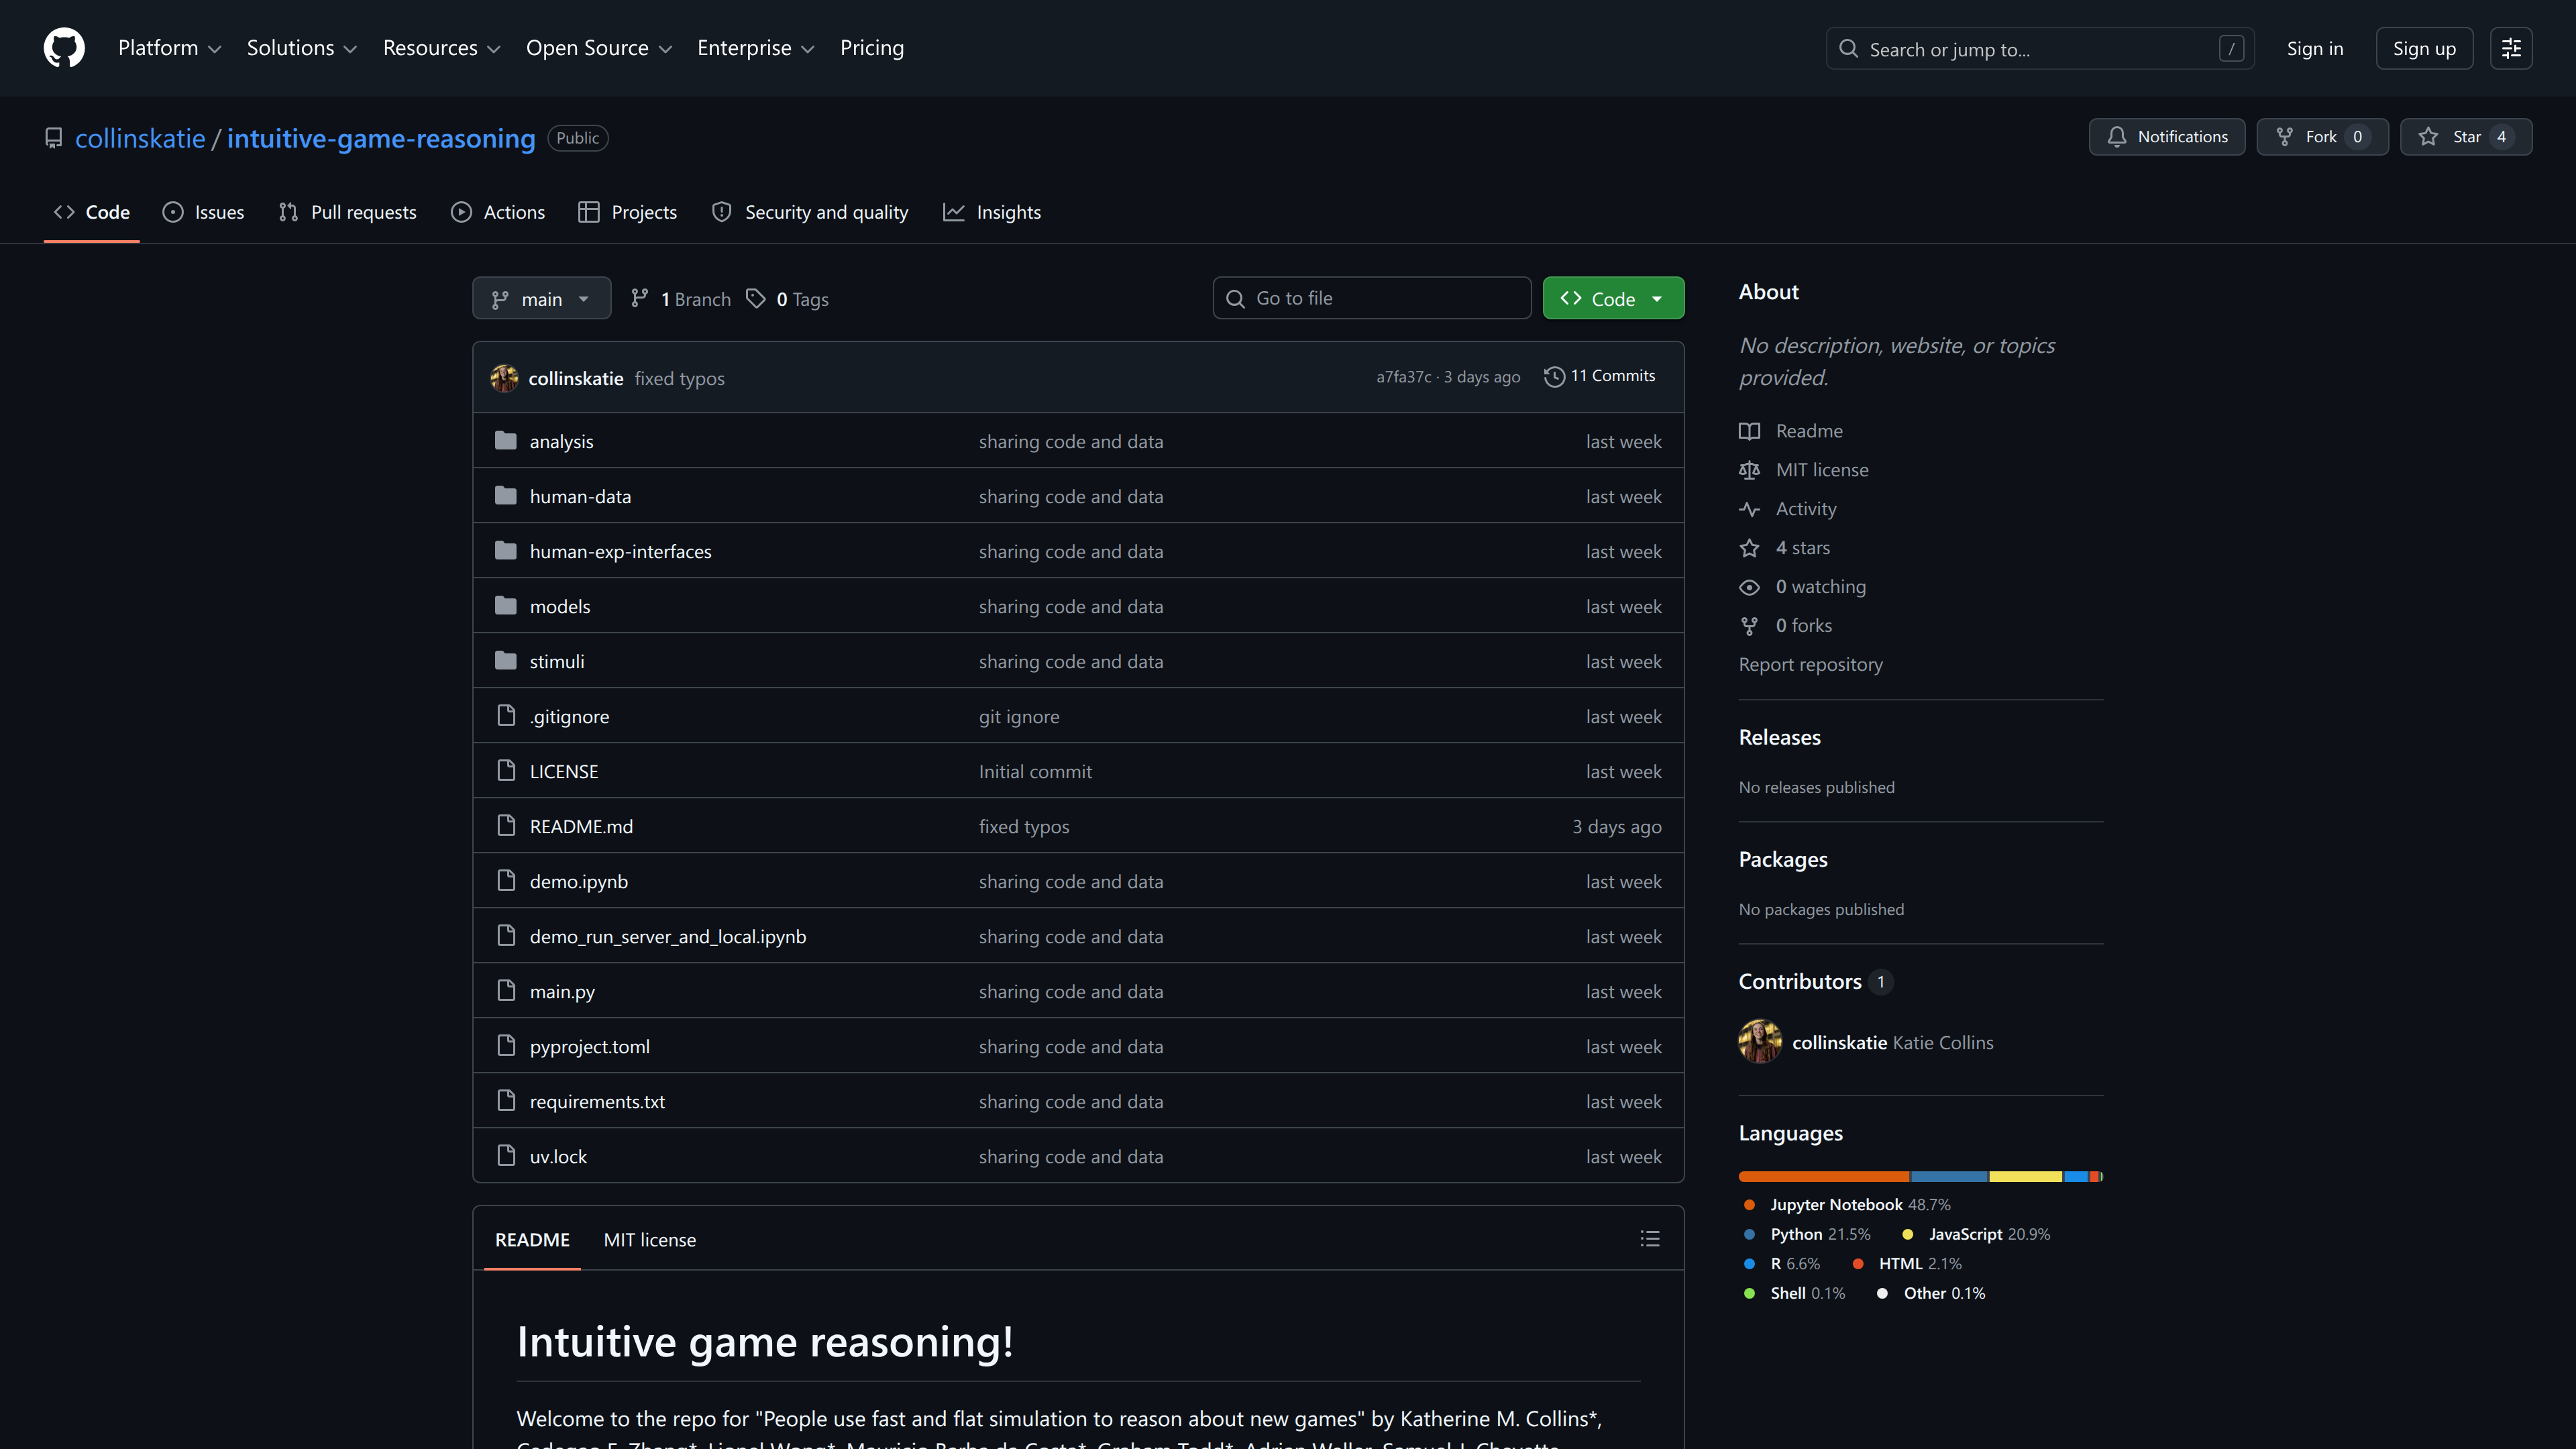2576x1449 pixels.
Task: Switch to the Pull requests tab
Action: coord(347,212)
